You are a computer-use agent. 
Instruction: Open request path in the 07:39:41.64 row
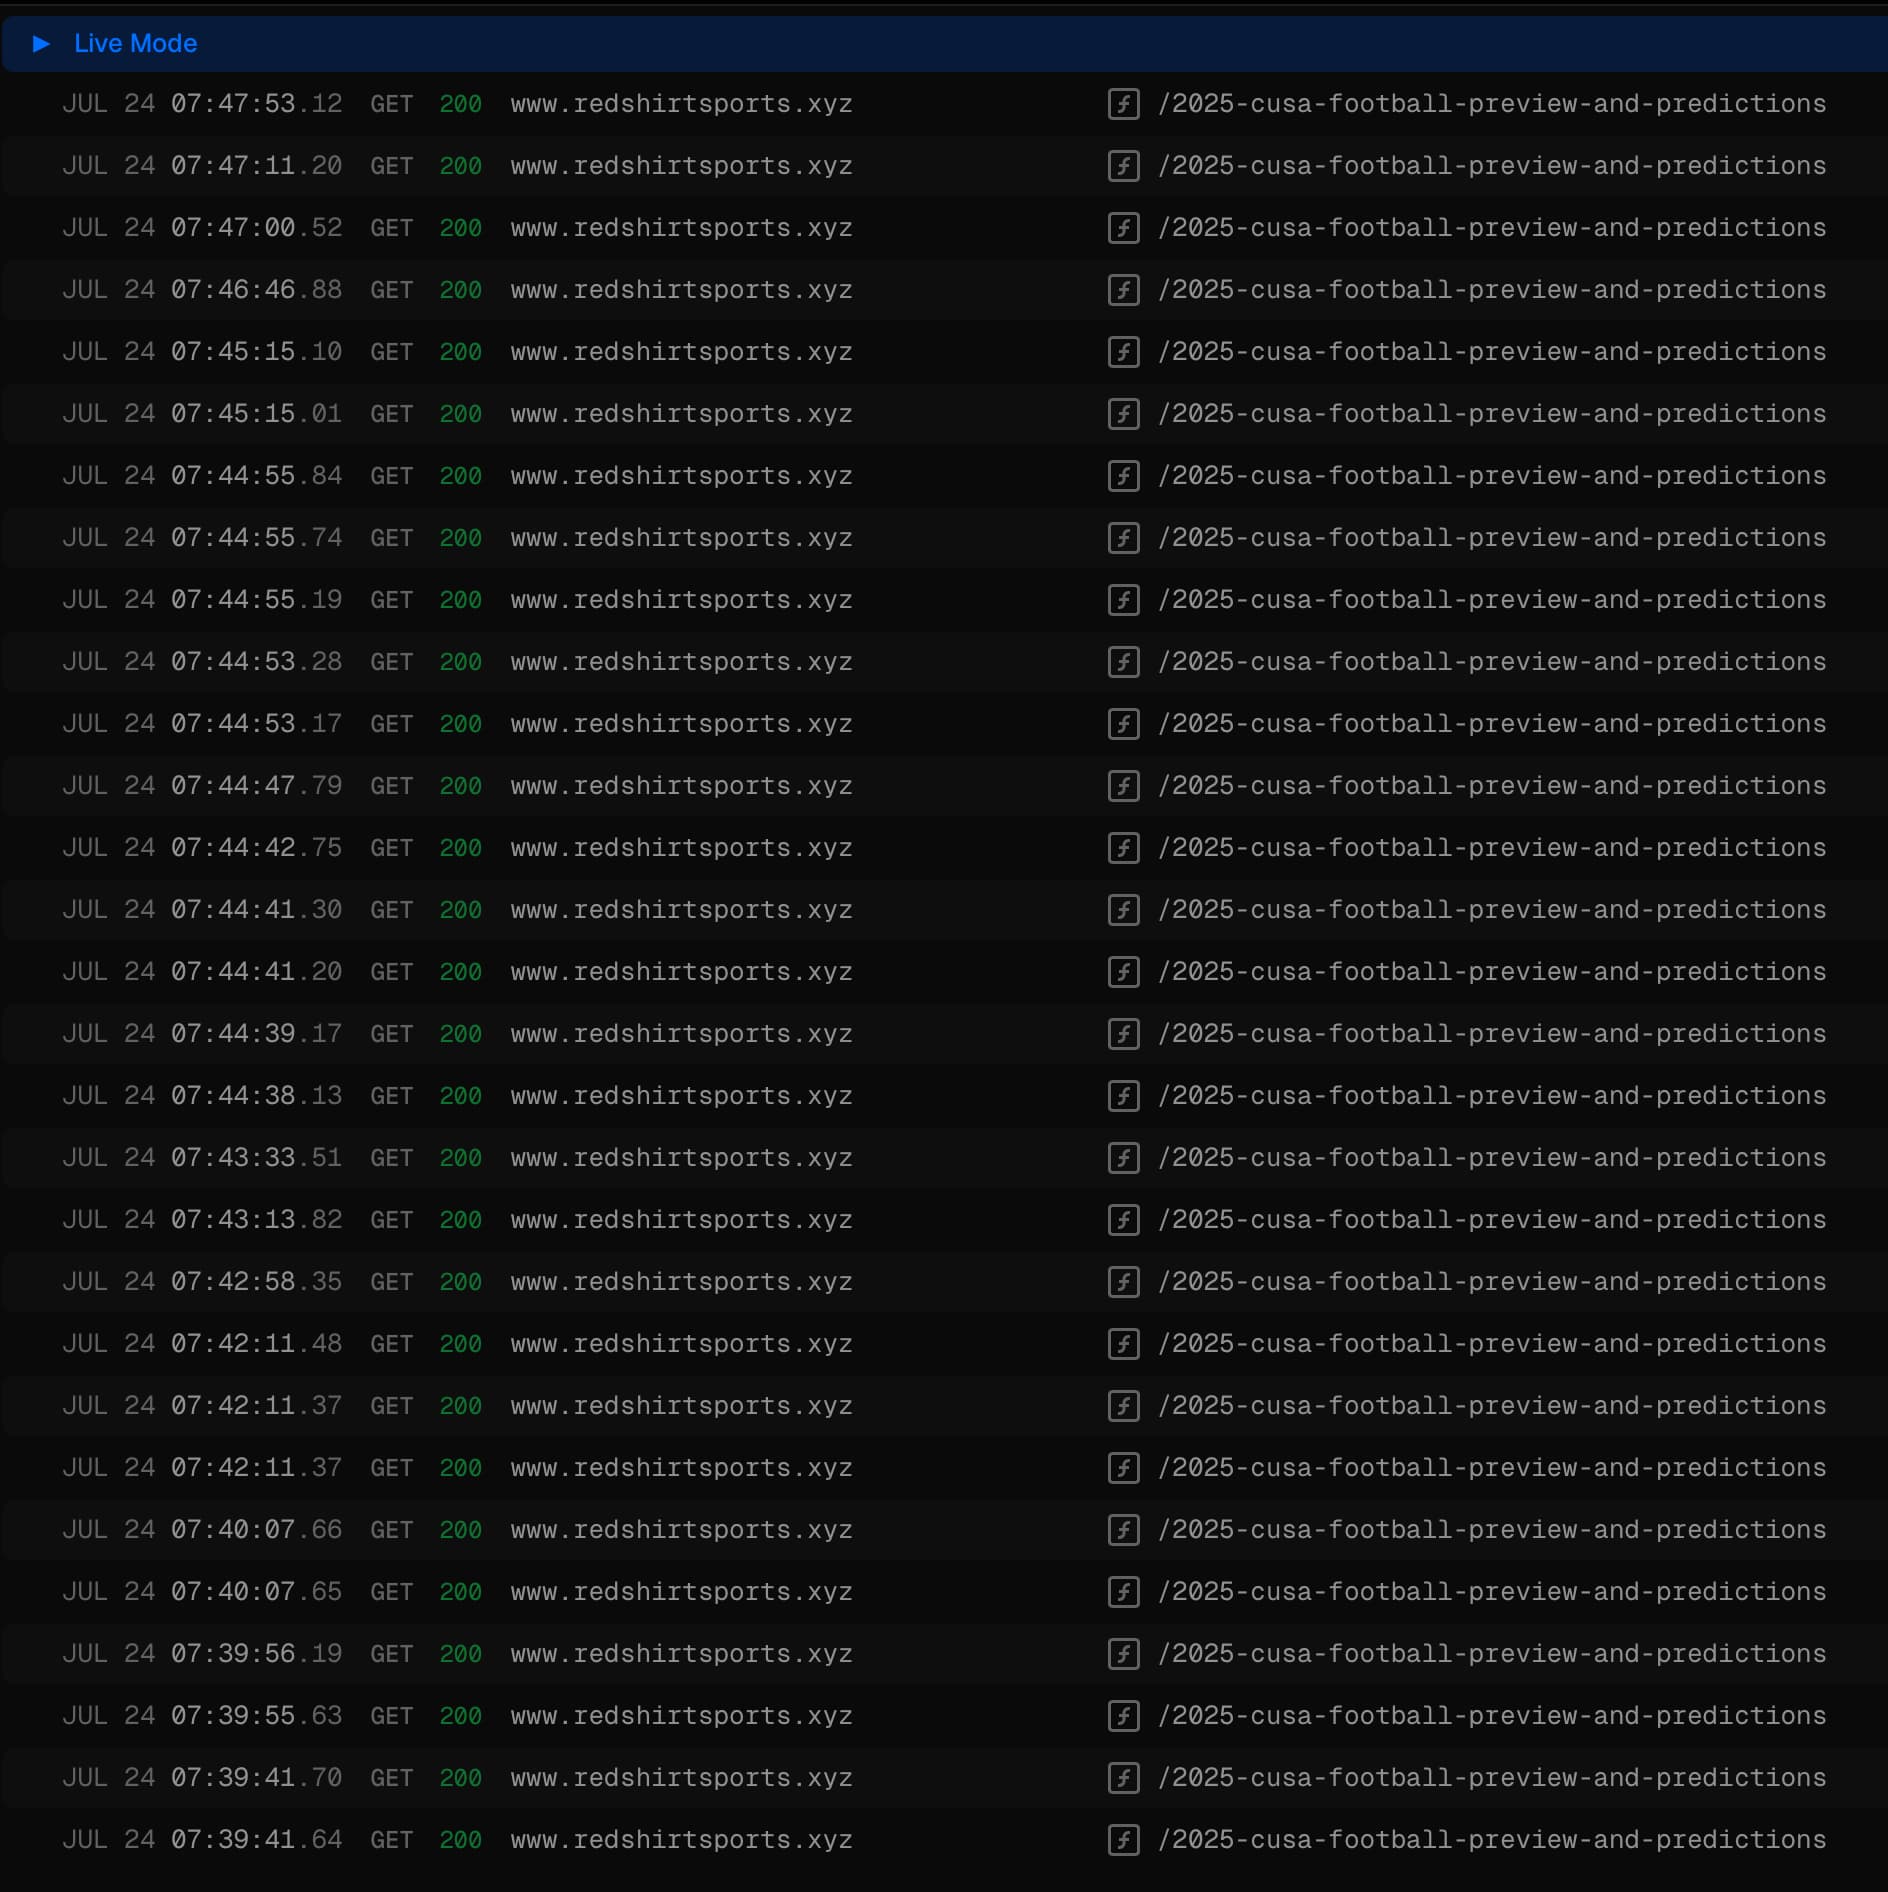tap(1492, 1840)
